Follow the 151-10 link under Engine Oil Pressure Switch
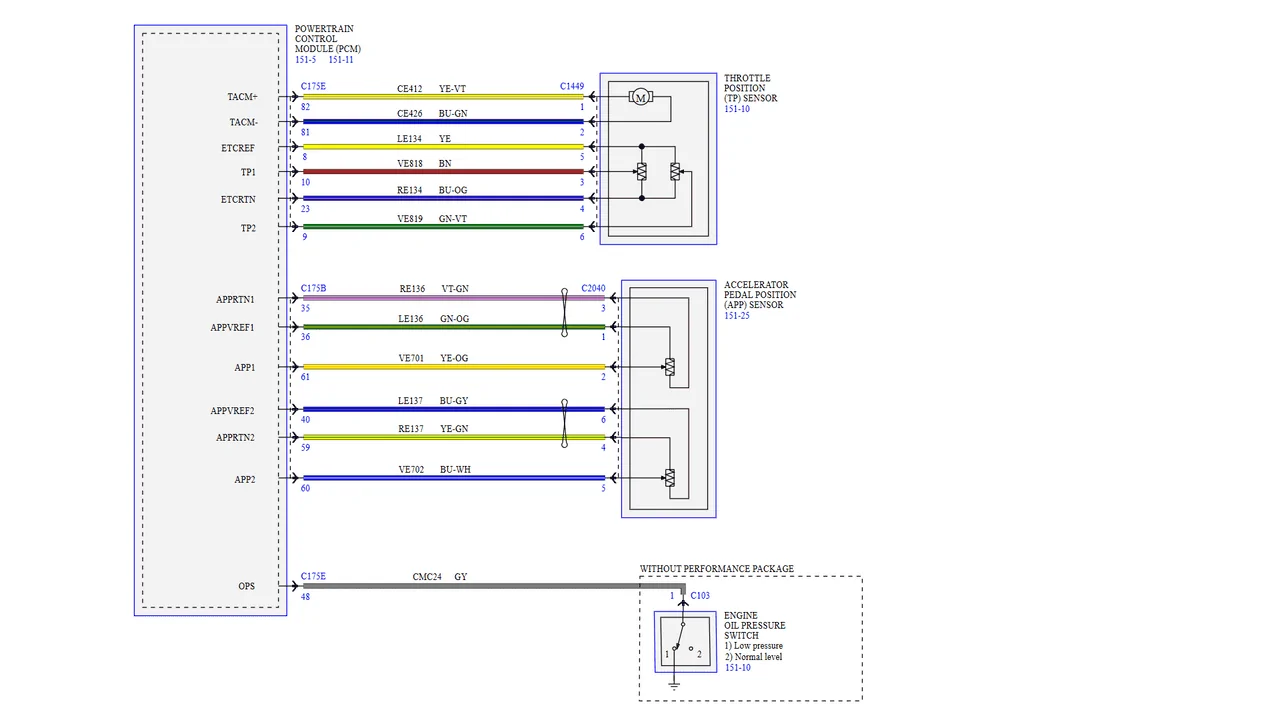Viewport: 1280px width, 720px height. [x=737, y=668]
